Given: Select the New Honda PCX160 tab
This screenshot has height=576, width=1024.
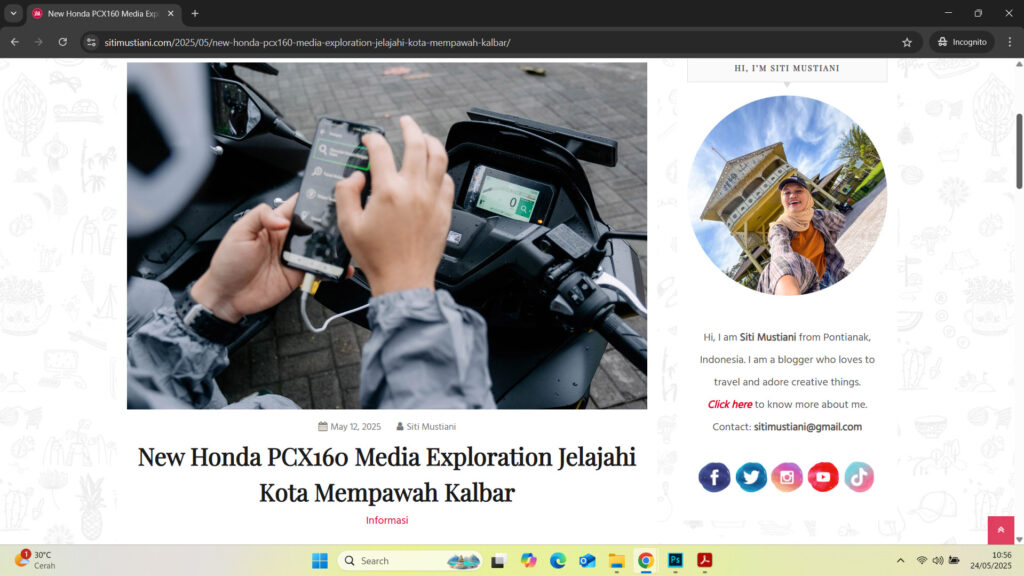Looking at the screenshot, I should 104,13.
